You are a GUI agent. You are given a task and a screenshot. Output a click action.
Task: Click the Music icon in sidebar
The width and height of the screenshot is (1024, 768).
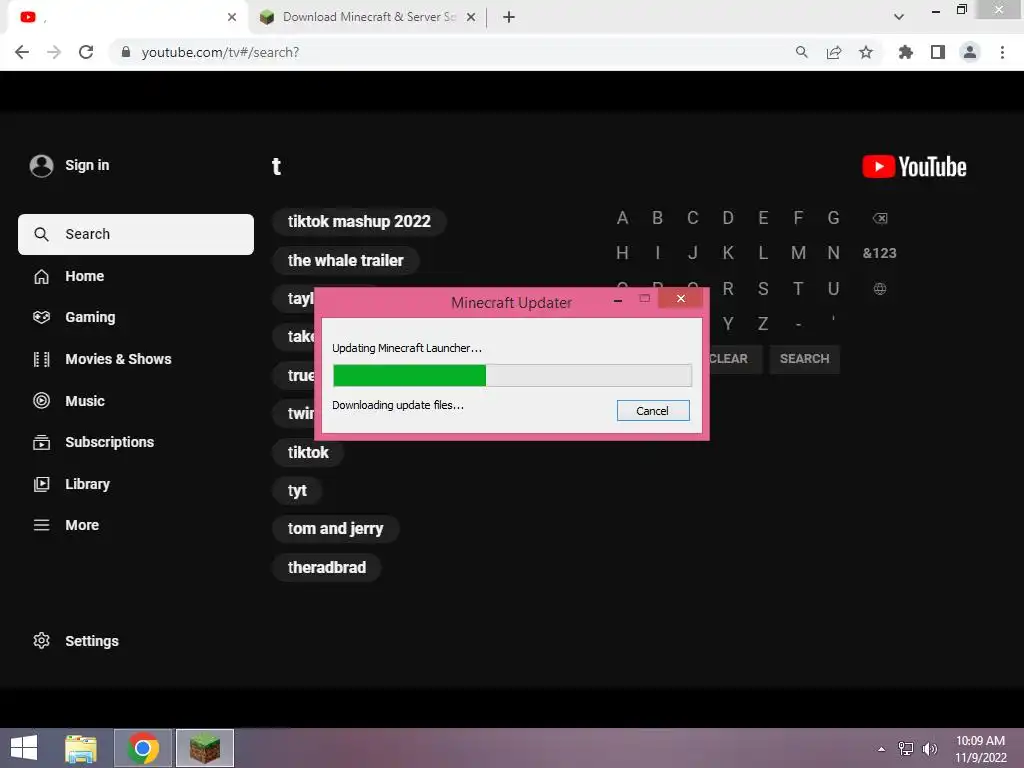tap(41, 401)
